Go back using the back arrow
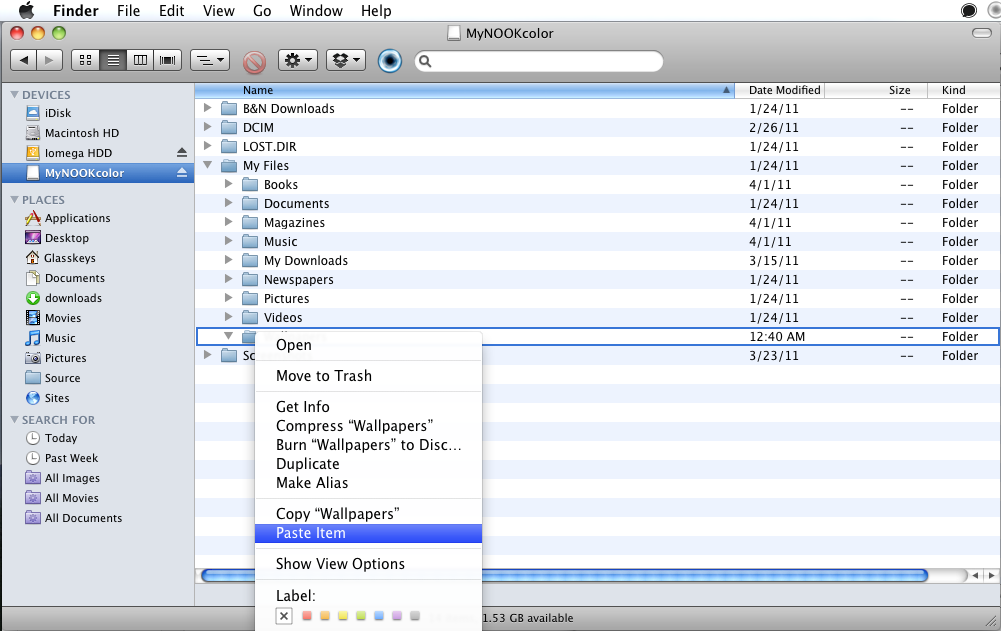The image size is (1001, 631). click(x=25, y=60)
